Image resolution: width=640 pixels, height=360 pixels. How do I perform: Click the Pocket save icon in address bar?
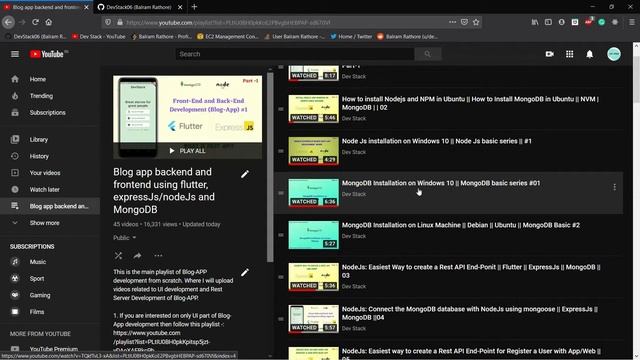pos(464,22)
